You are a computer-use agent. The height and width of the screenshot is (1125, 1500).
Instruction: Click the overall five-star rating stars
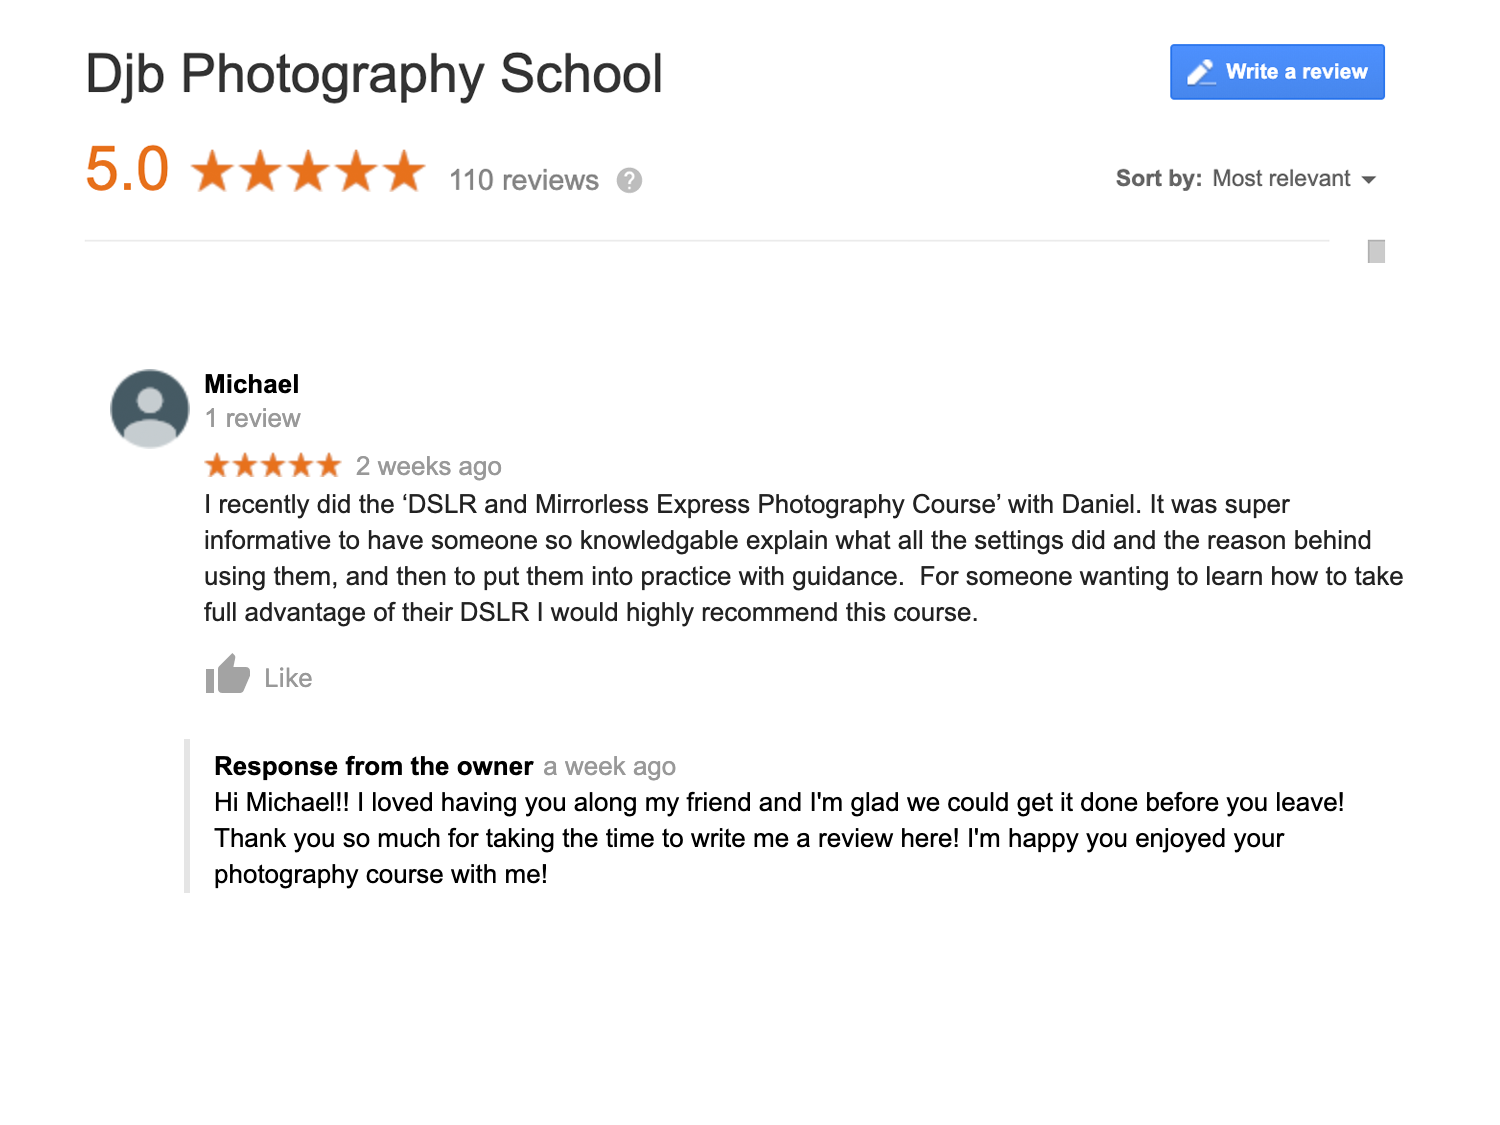(308, 171)
